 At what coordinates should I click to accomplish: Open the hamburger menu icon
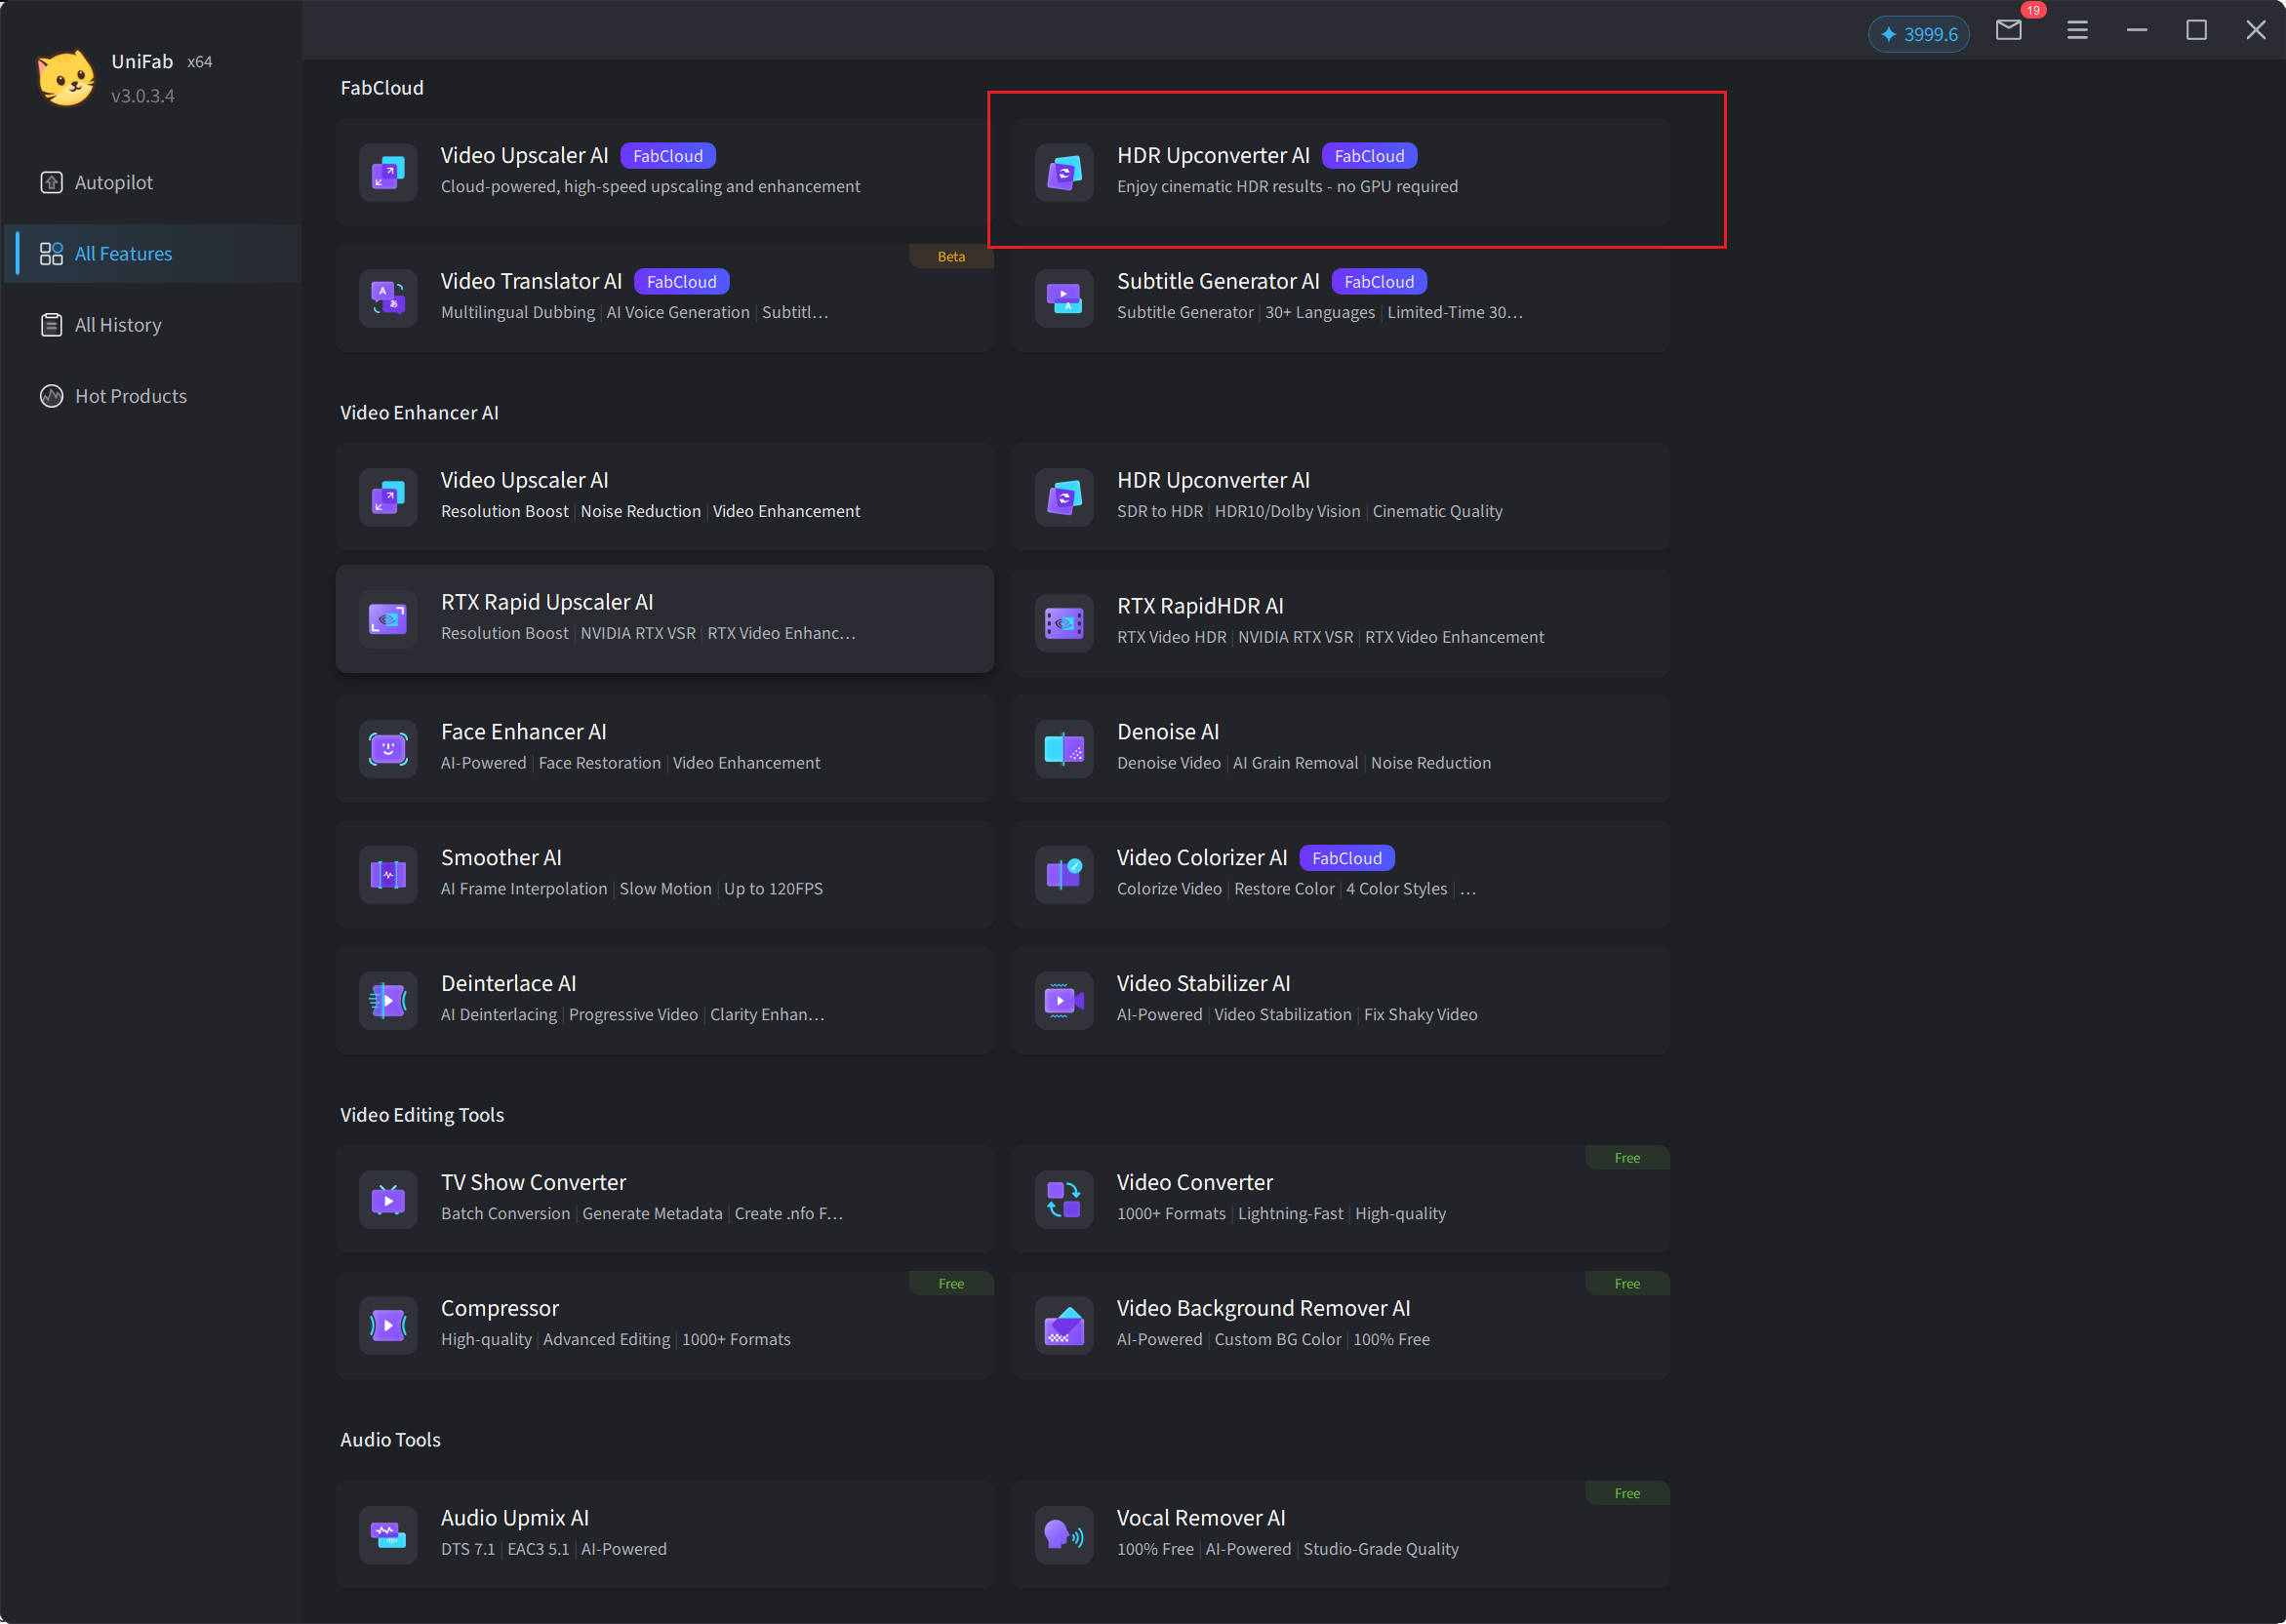2077,31
